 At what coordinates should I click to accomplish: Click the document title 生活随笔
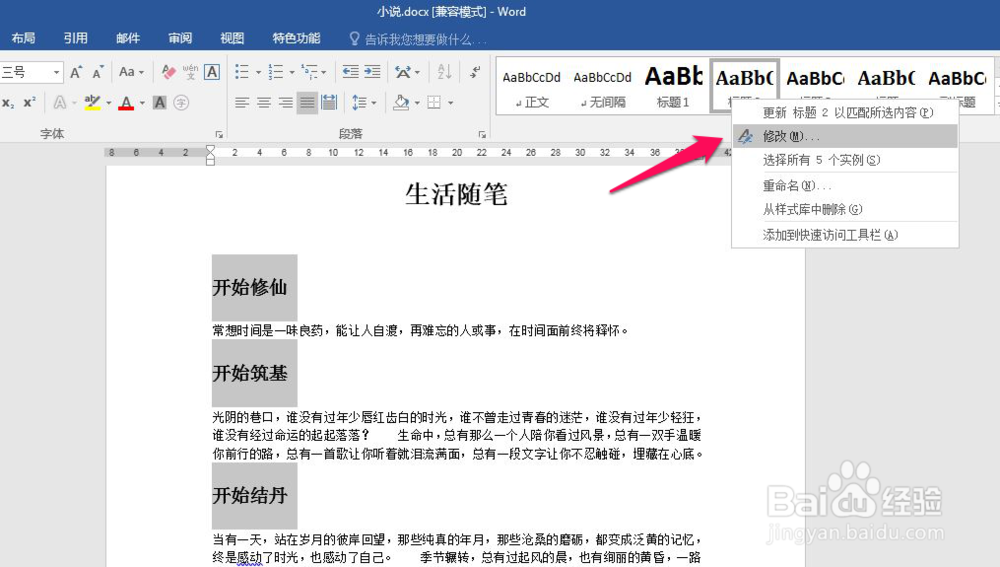456,194
